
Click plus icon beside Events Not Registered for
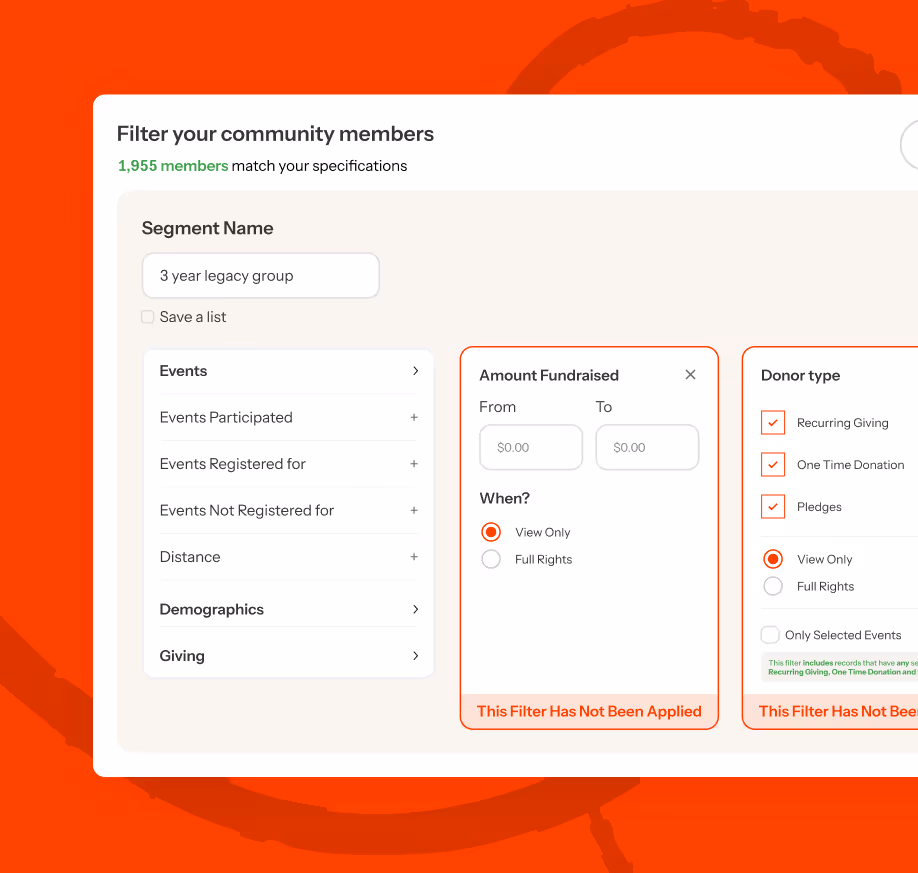tap(414, 511)
